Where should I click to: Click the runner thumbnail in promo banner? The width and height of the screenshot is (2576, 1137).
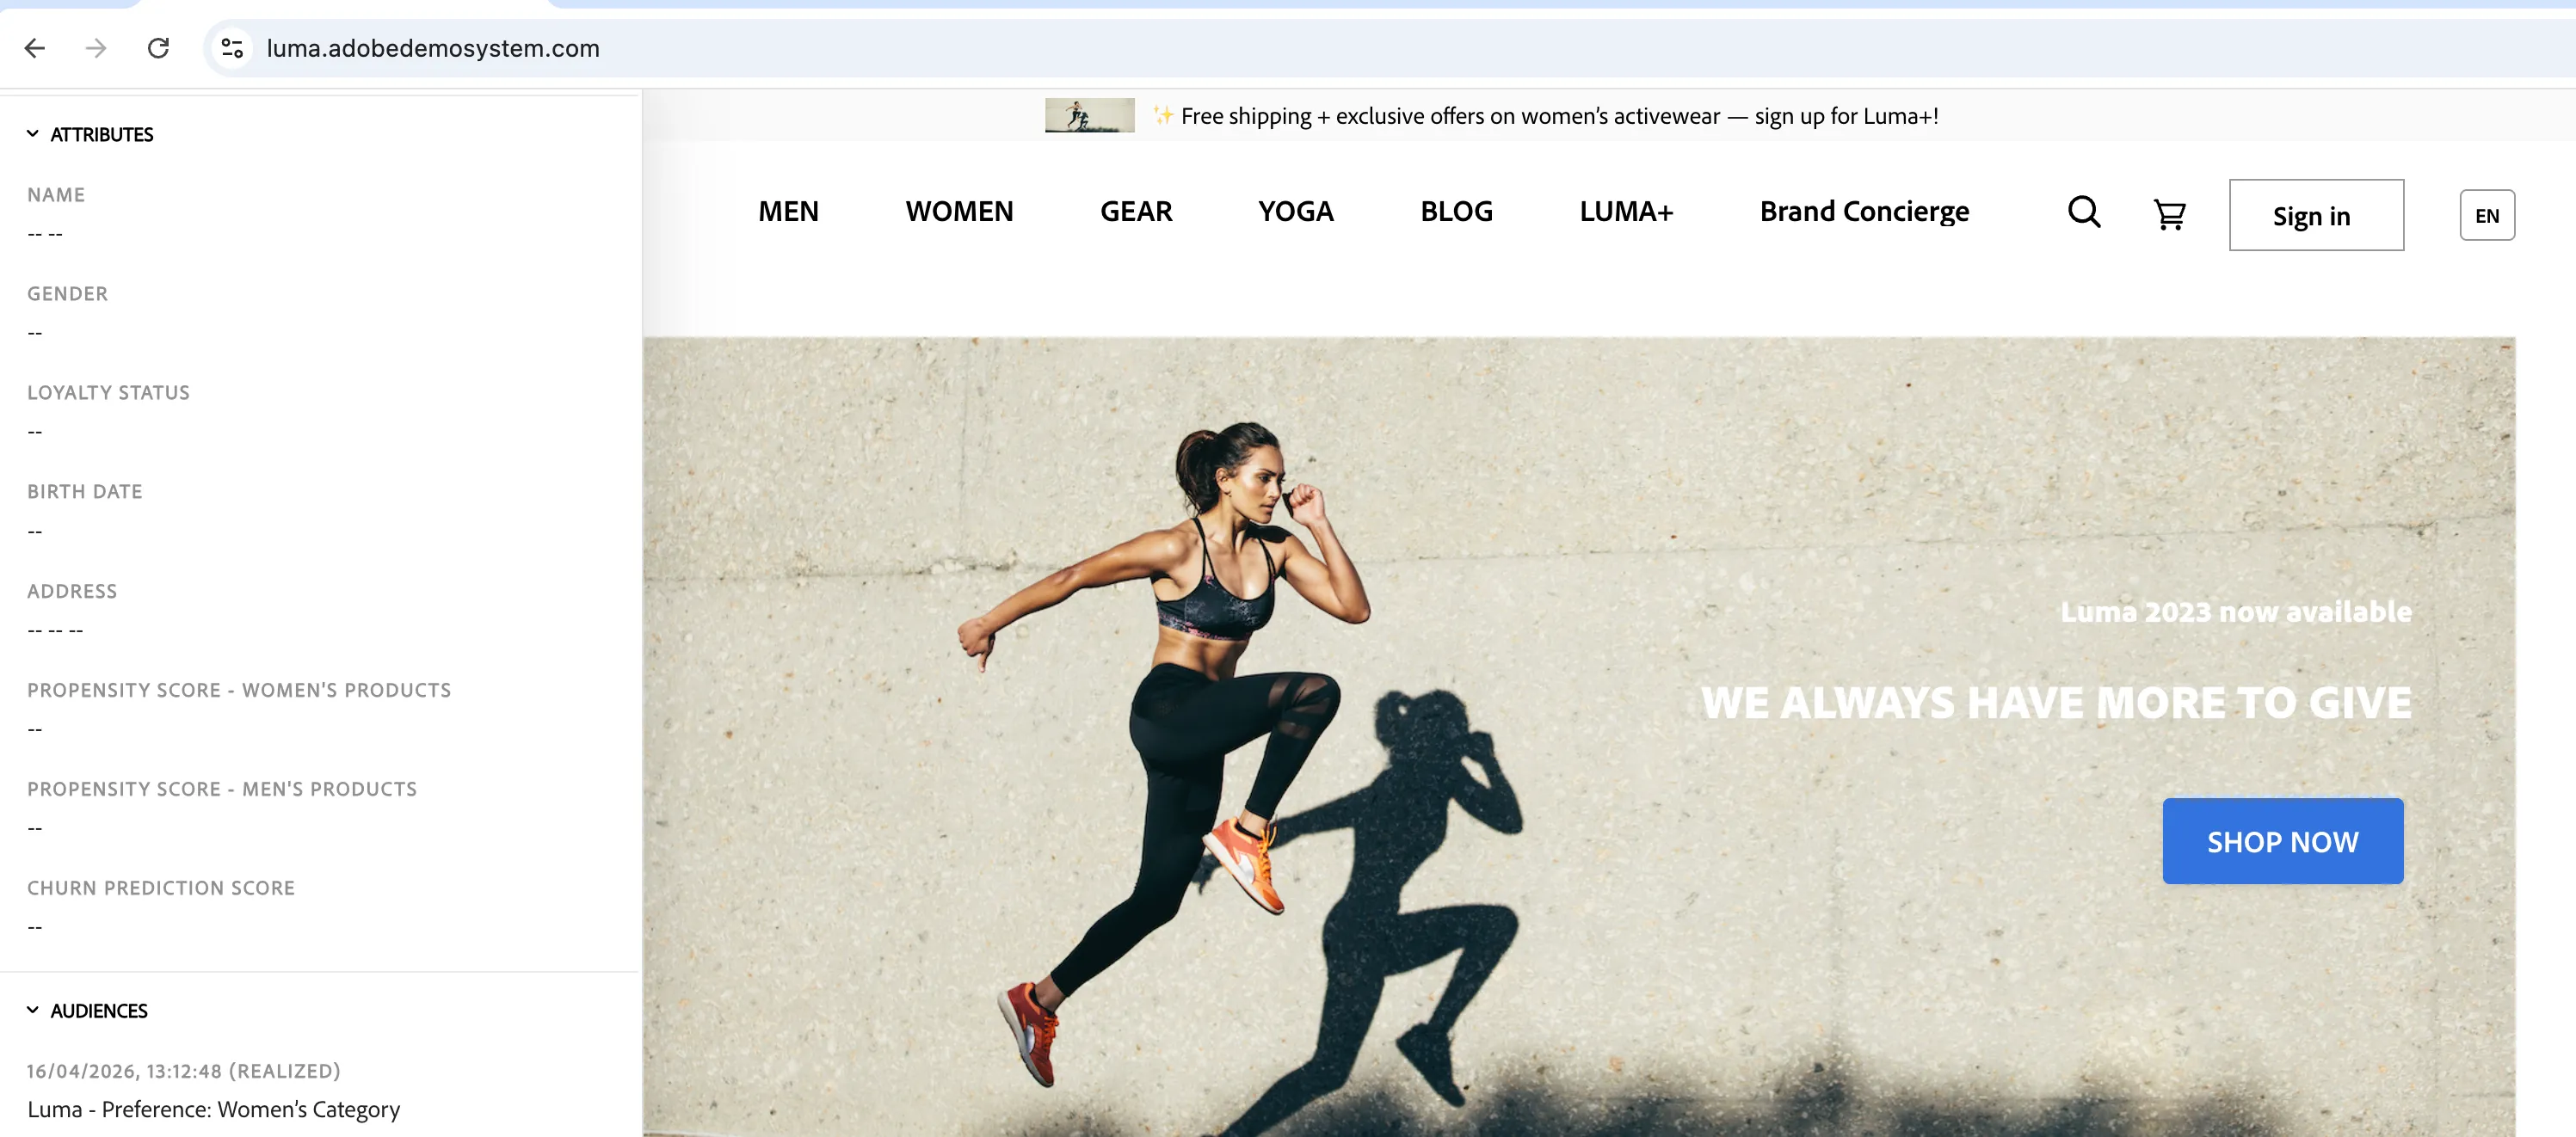click(x=1089, y=115)
